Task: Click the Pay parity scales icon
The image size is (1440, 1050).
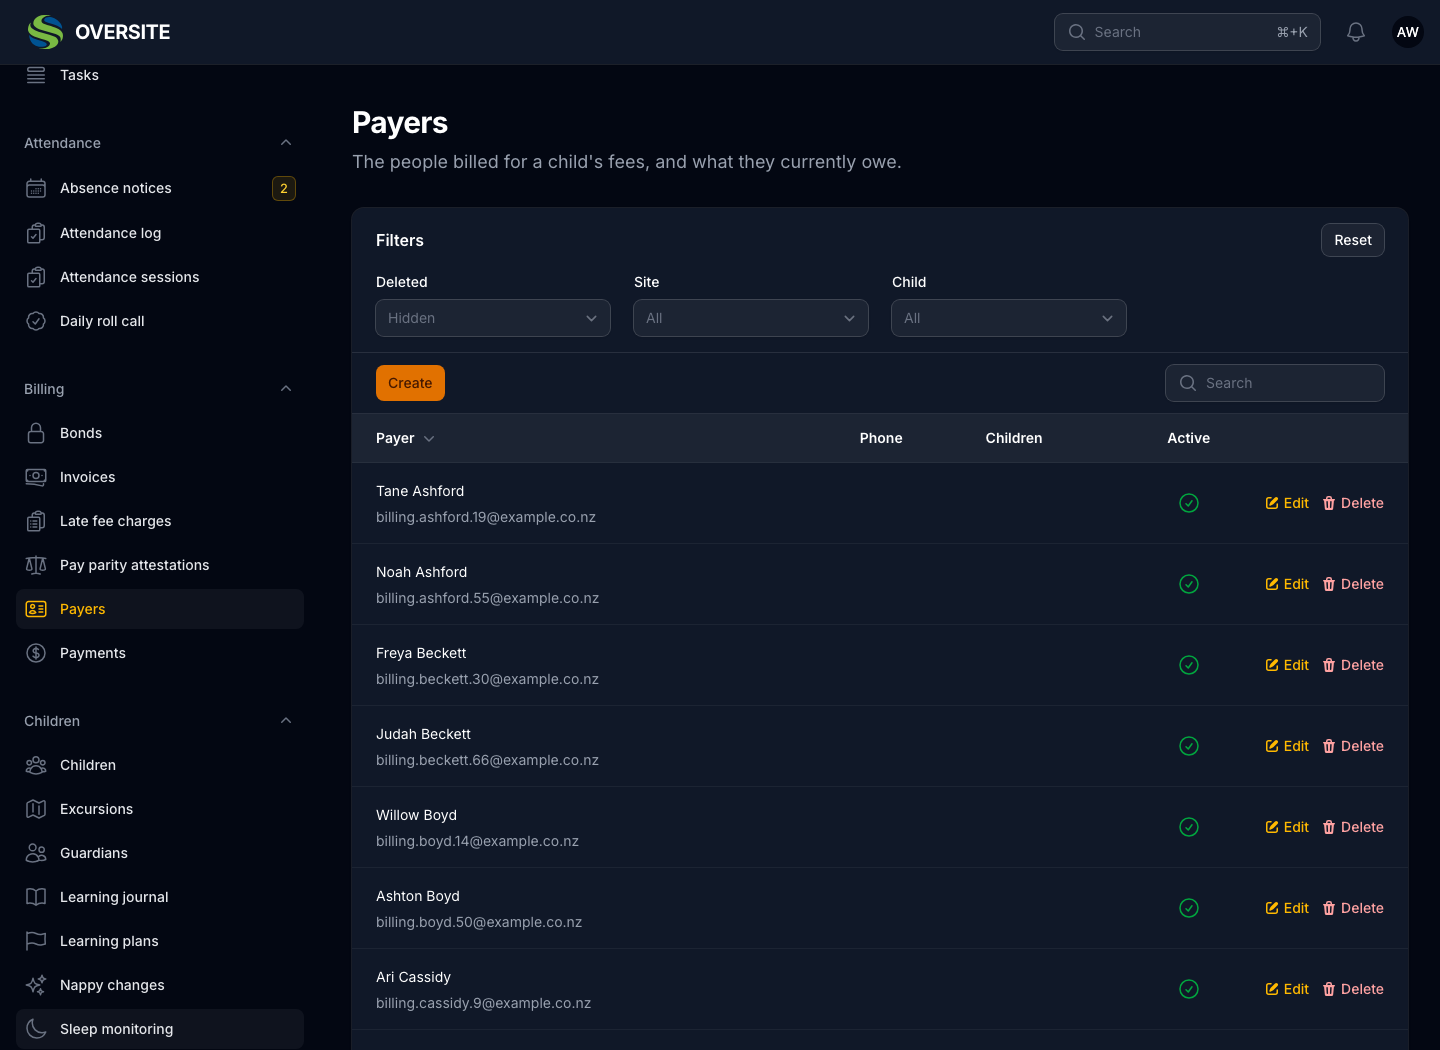Action: click(x=36, y=565)
